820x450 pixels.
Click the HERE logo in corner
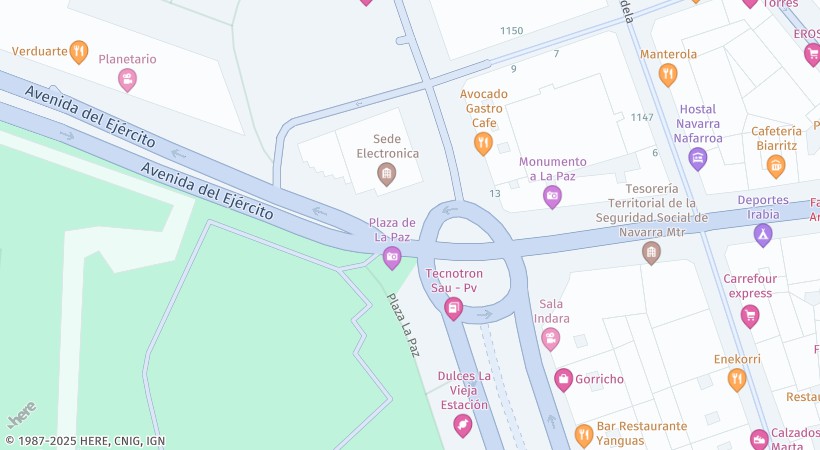pyautogui.click(x=22, y=415)
